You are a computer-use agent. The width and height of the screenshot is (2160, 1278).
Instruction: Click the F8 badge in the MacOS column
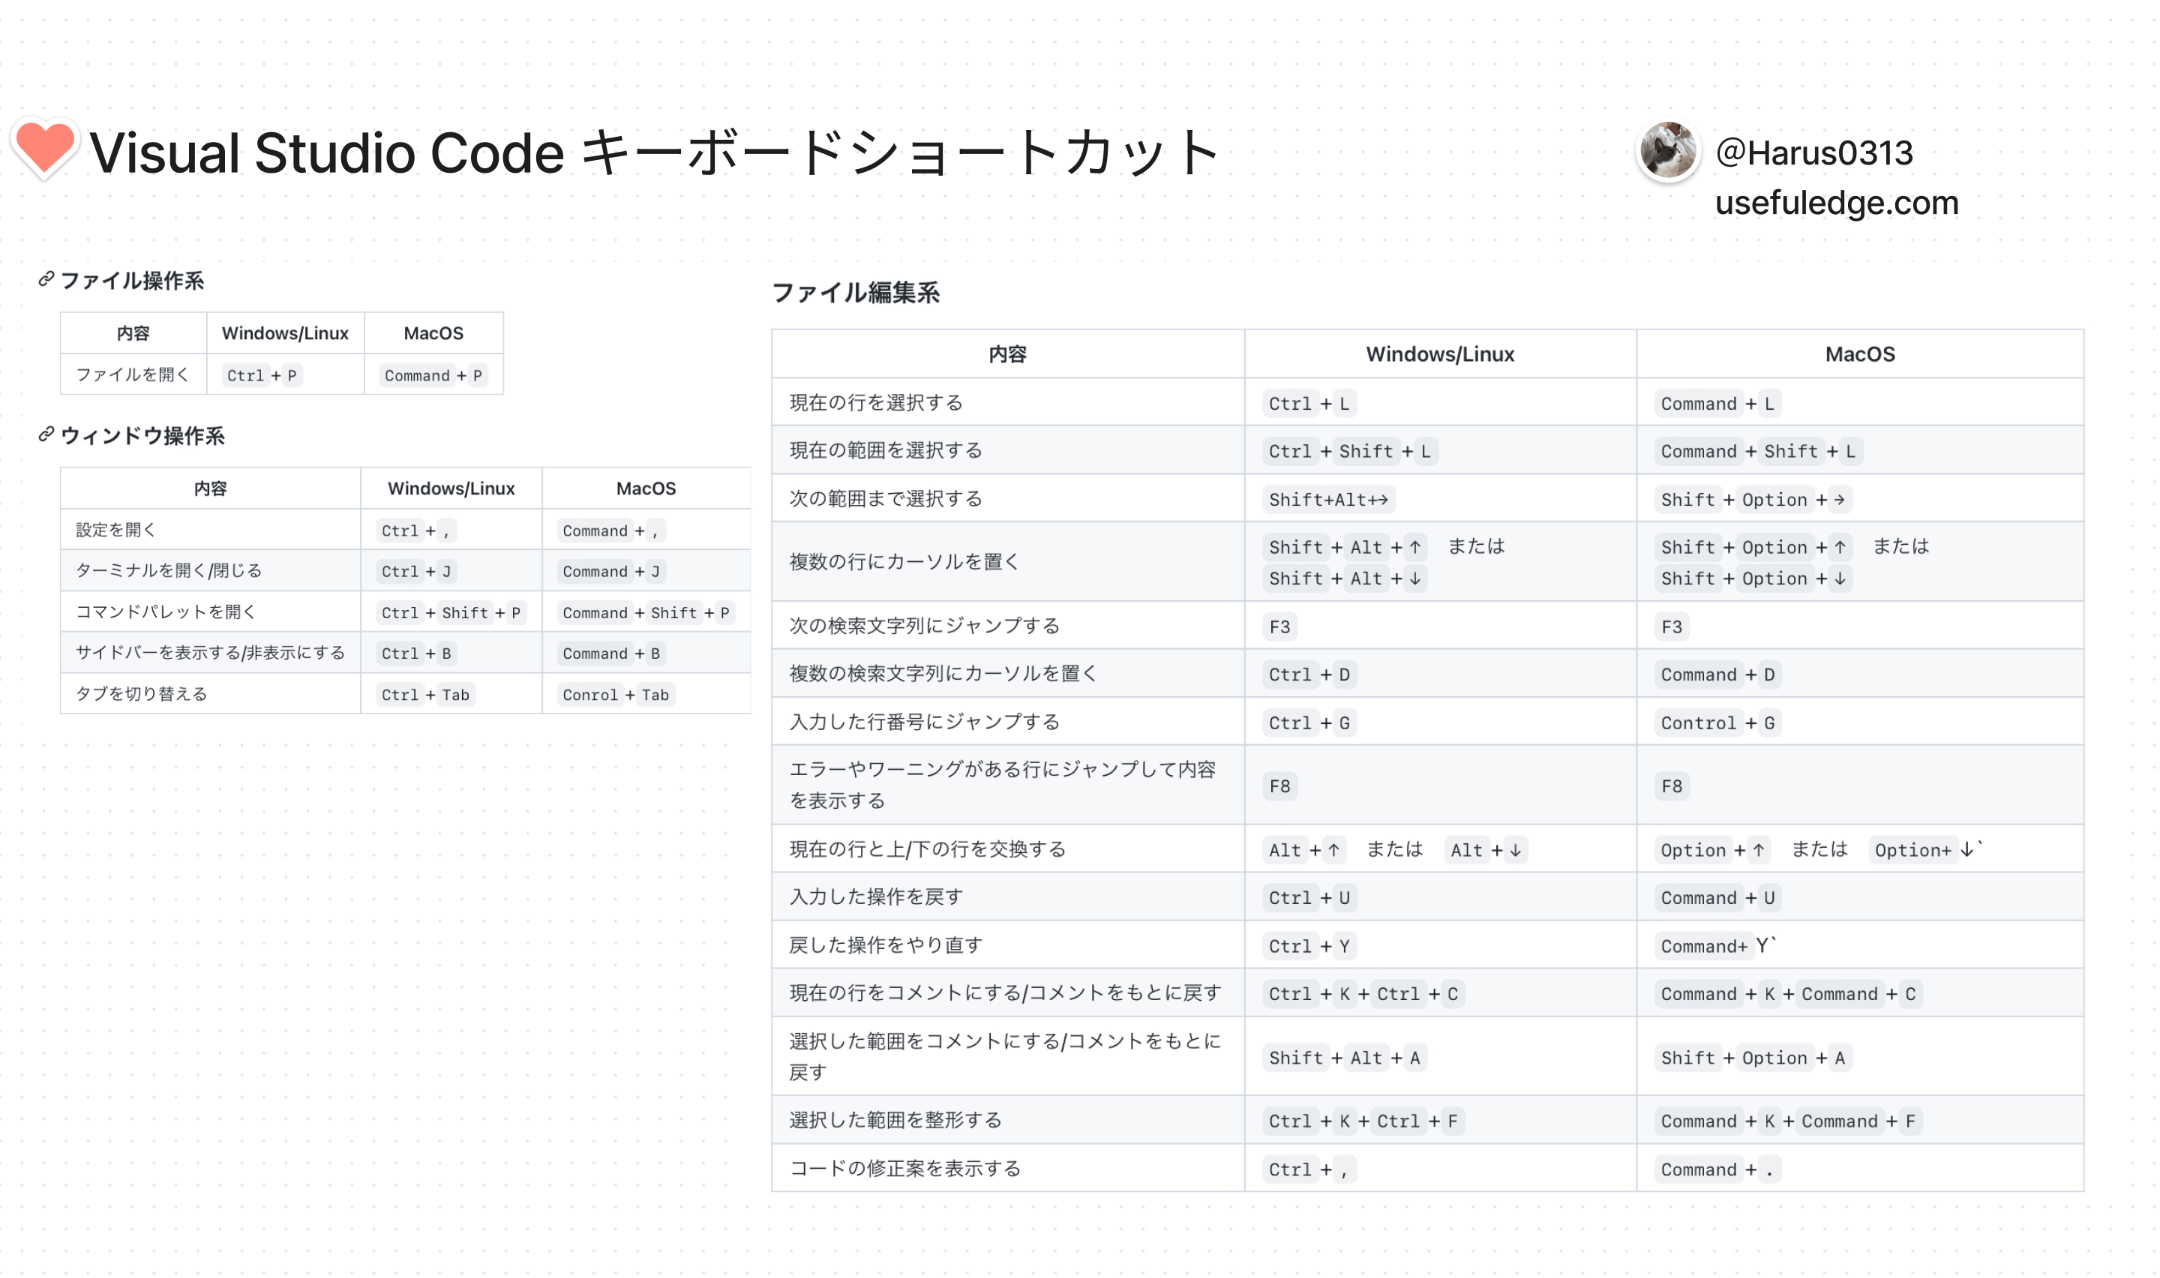[1672, 786]
